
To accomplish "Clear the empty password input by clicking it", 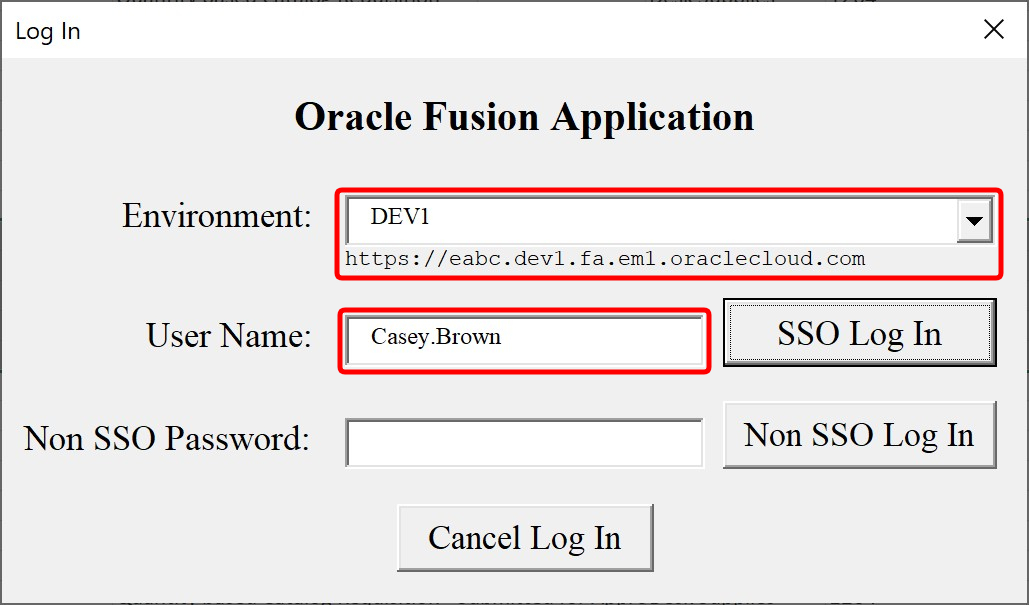I will tap(525, 441).
